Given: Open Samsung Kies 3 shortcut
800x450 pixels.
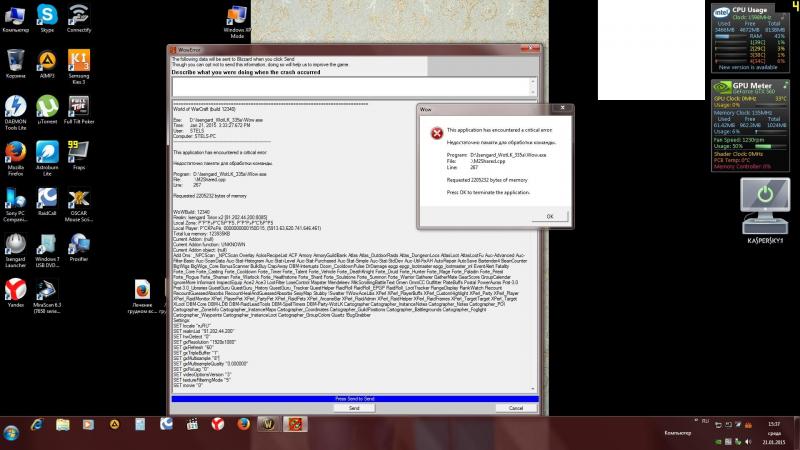Looking at the screenshot, I should click(79, 67).
